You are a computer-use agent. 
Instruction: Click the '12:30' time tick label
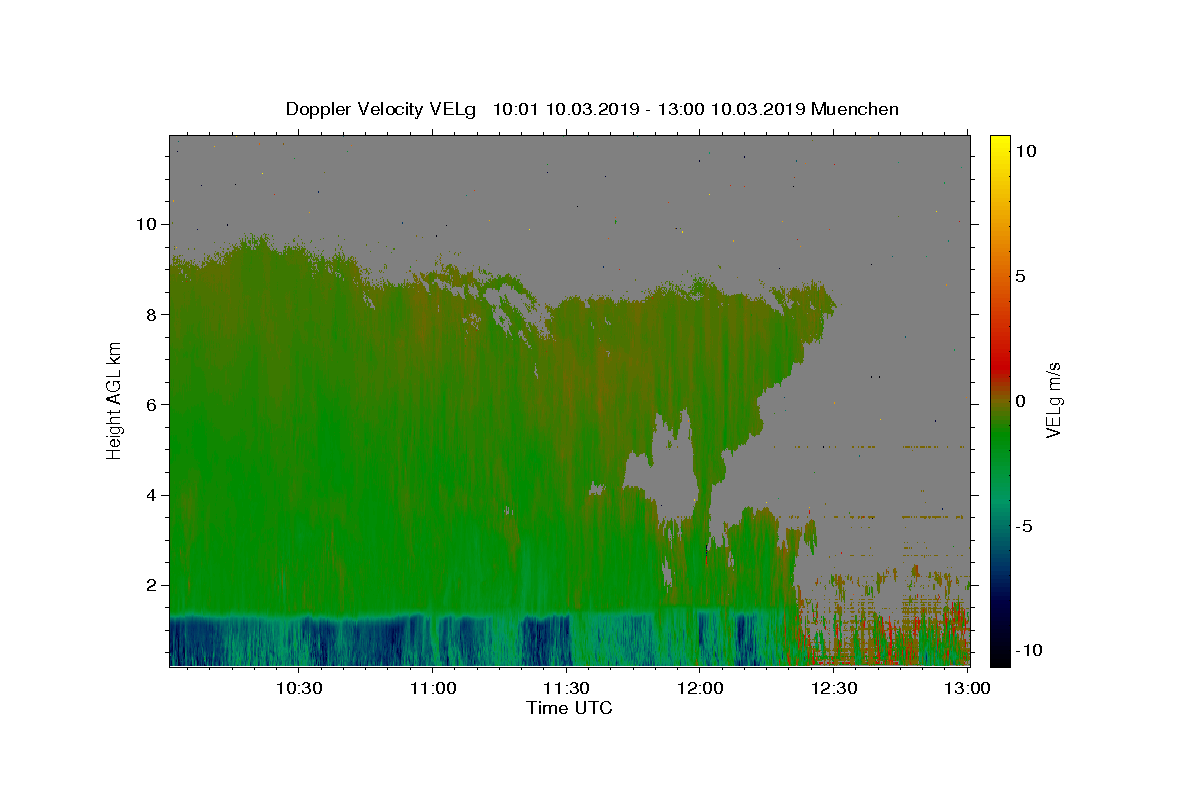pyautogui.click(x=833, y=689)
